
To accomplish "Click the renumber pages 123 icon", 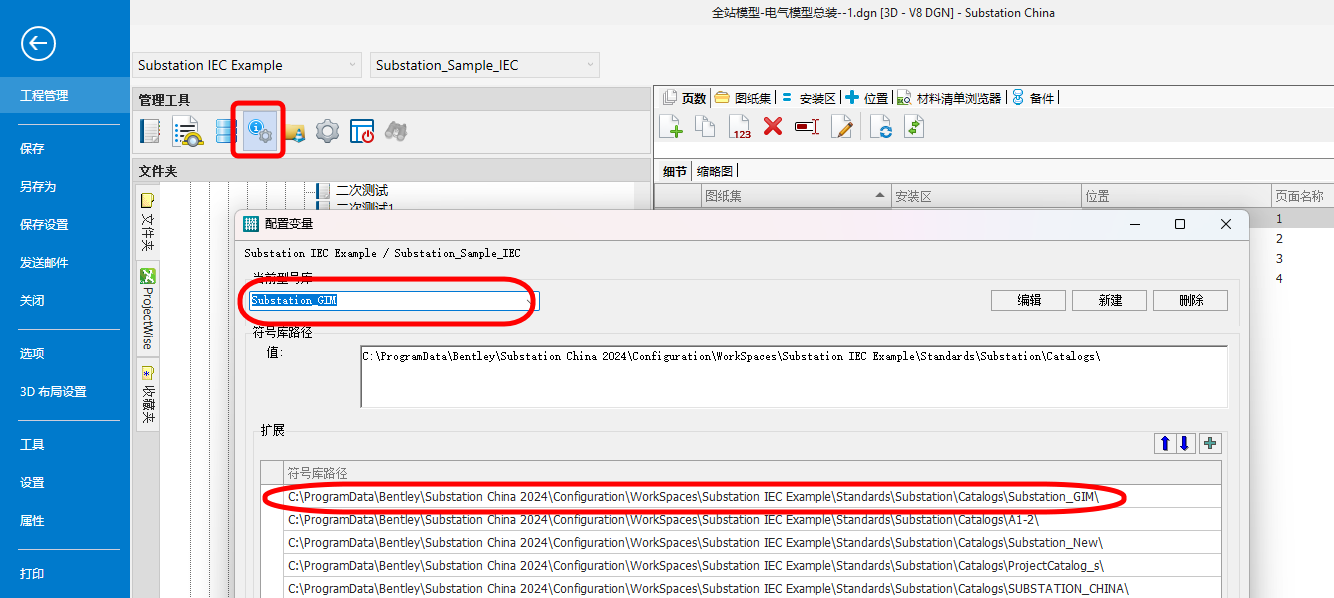I will click(740, 126).
